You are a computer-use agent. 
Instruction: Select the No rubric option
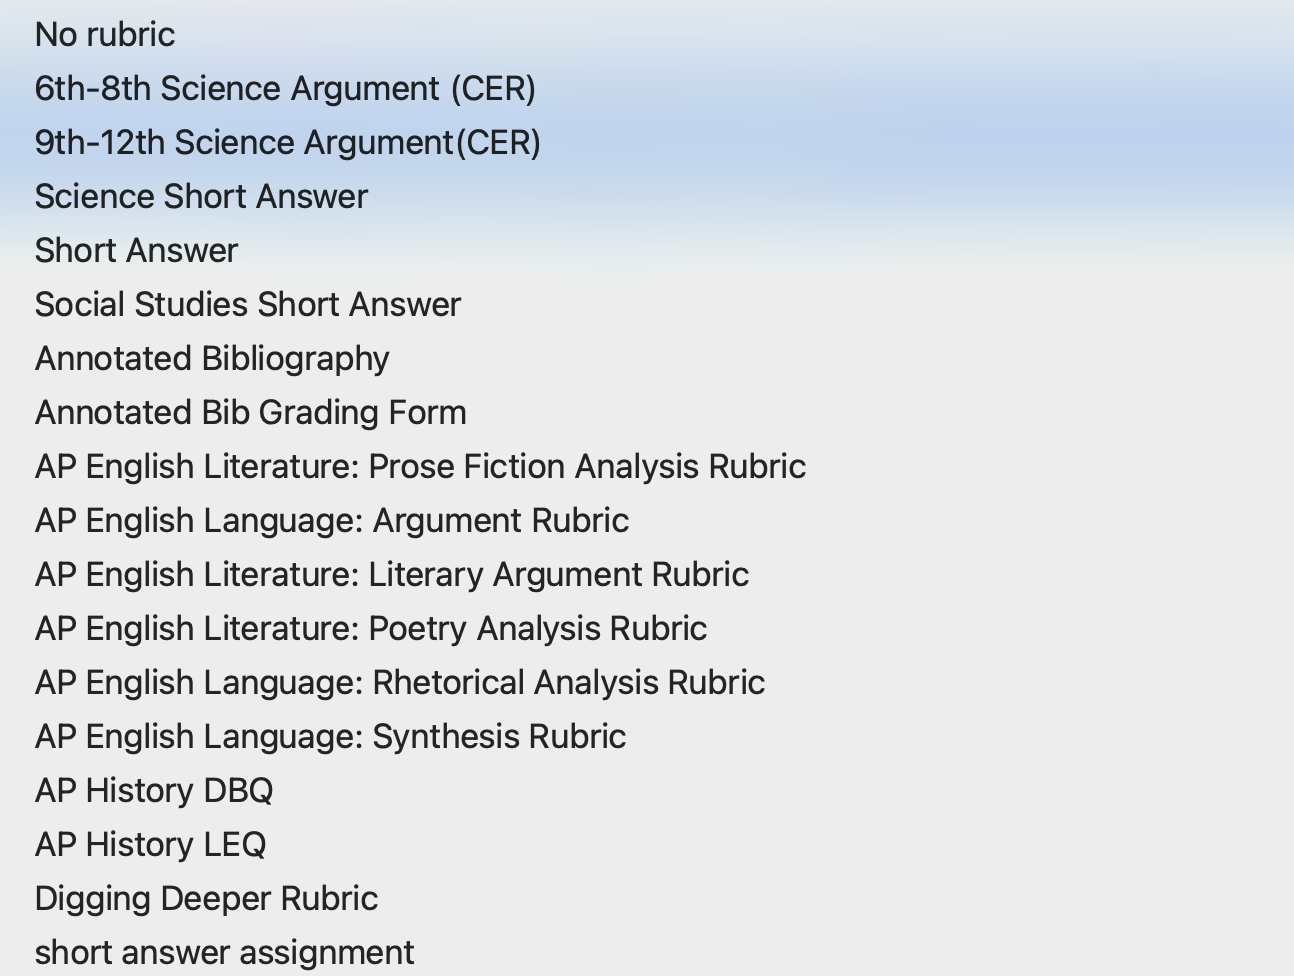click(x=104, y=34)
